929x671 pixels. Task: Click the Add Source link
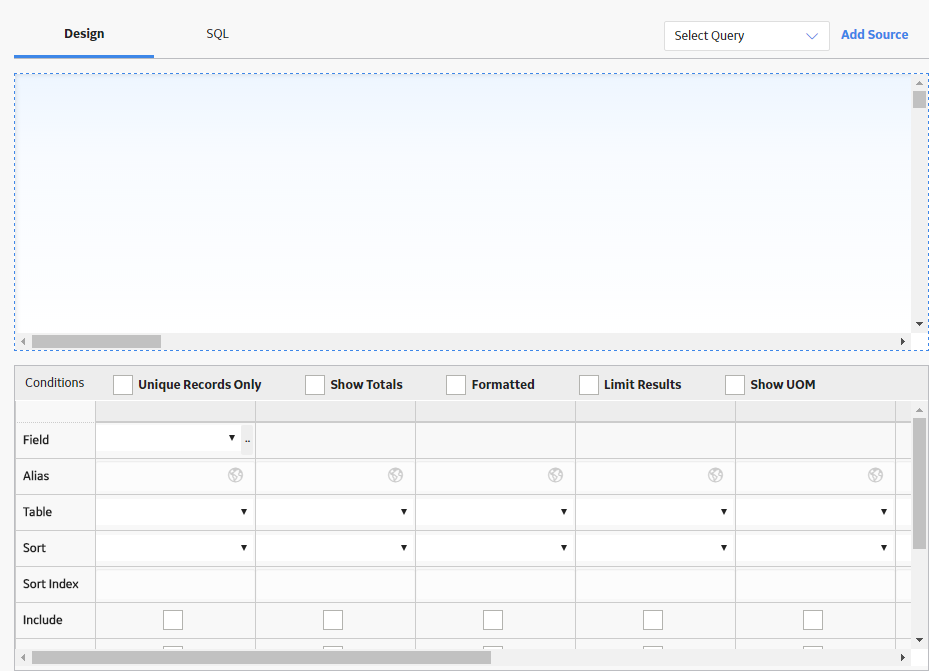[874, 34]
